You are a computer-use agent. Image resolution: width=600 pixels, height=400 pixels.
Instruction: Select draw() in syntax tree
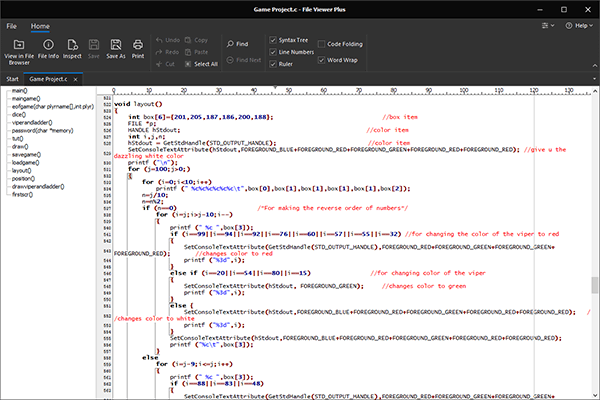click(20, 147)
